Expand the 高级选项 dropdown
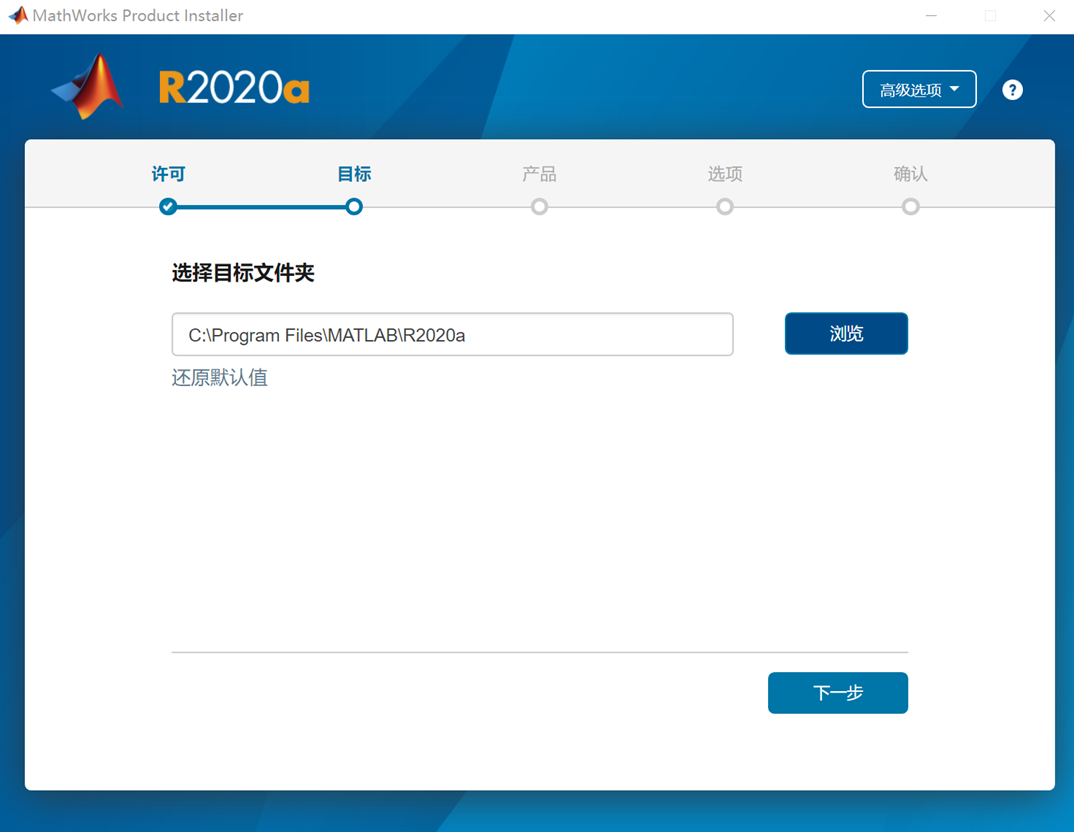 919,89
